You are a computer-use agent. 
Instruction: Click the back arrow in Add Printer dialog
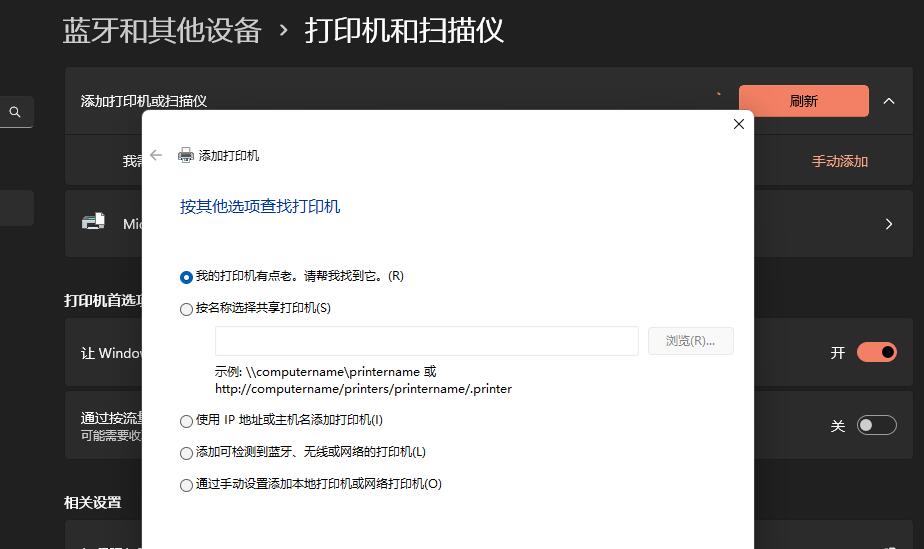[x=156, y=155]
